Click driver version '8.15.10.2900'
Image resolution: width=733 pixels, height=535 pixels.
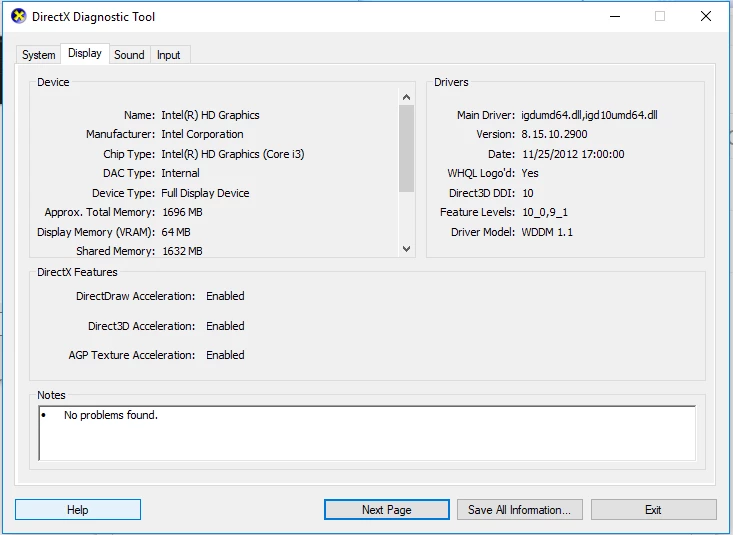554,134
